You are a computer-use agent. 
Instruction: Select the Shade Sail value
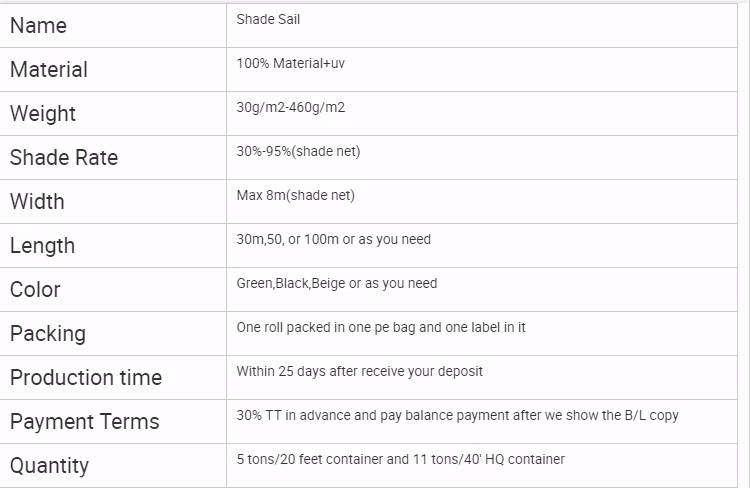(x=270, y=19)
